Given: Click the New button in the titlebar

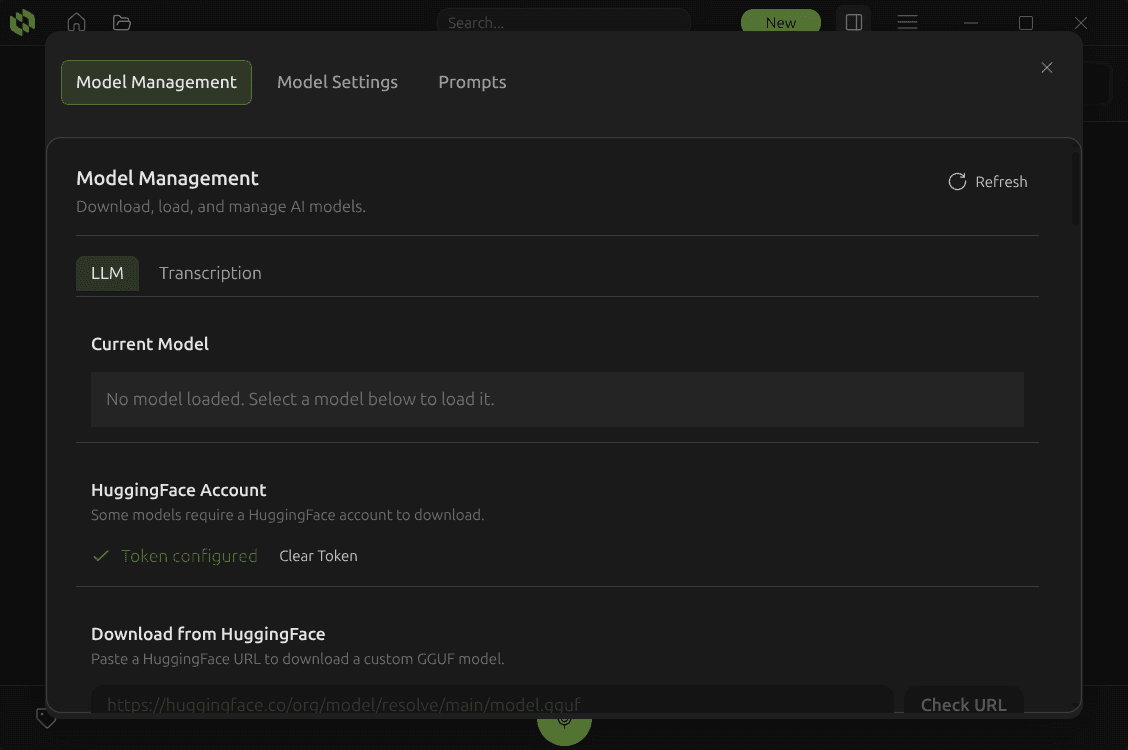Looking at the screenshot, I should (781, 22).
